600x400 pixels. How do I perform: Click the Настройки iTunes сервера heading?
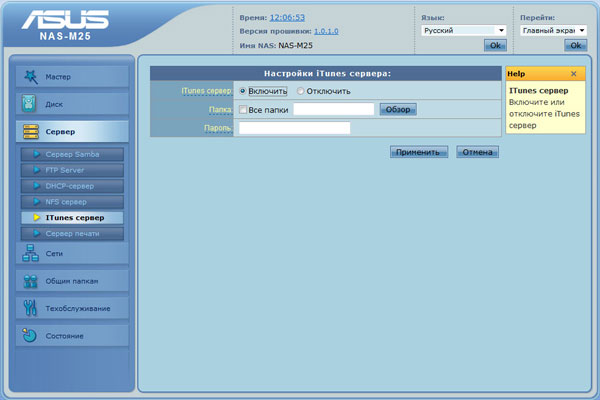click(x=327, y=73)
